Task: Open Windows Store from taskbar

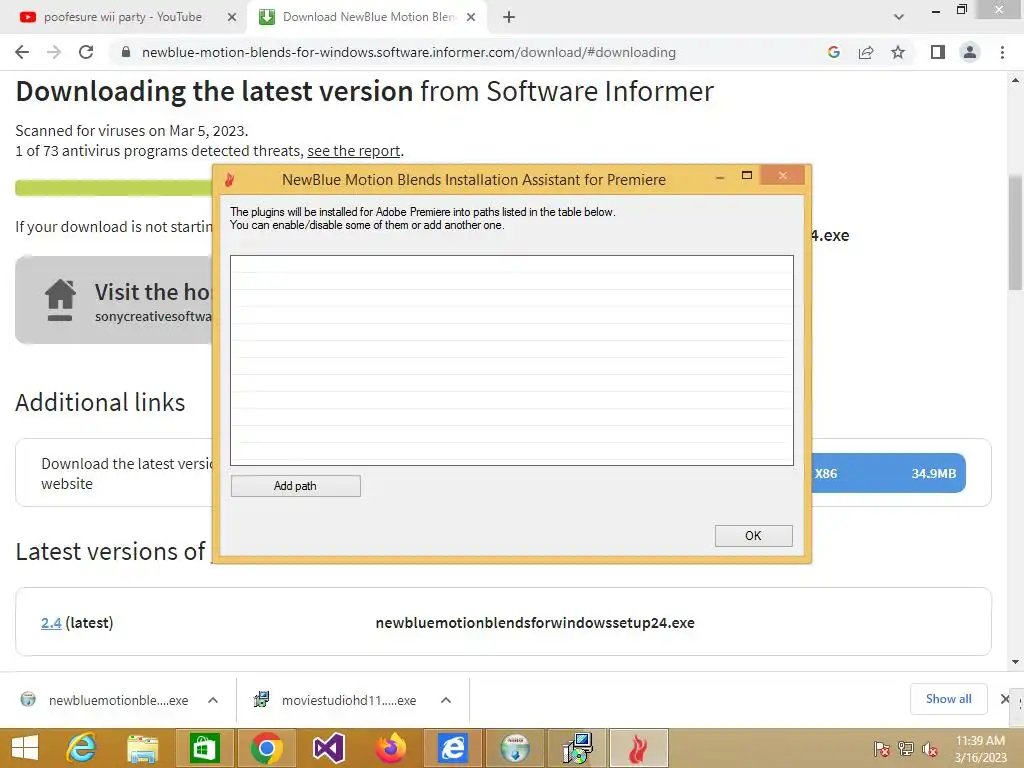Action: [x=204, y=748]
